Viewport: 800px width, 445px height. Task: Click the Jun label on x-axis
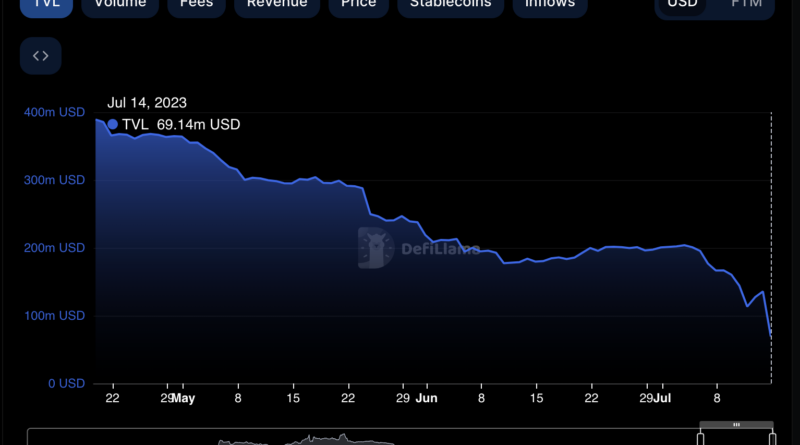[427, 398]
